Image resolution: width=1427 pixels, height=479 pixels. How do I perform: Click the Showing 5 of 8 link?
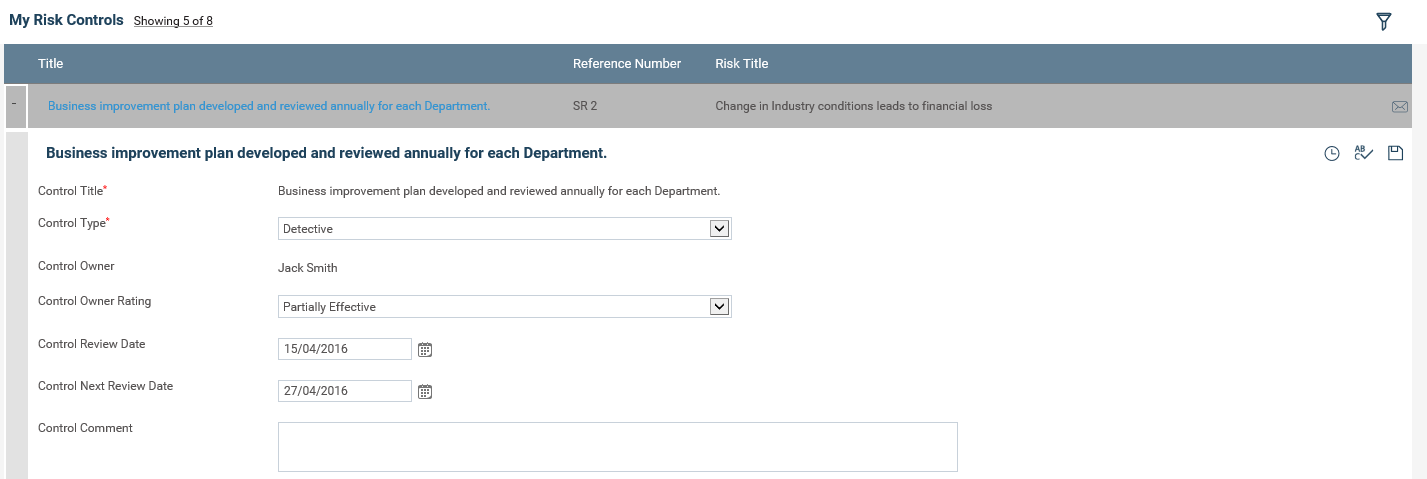click(173, 21)
